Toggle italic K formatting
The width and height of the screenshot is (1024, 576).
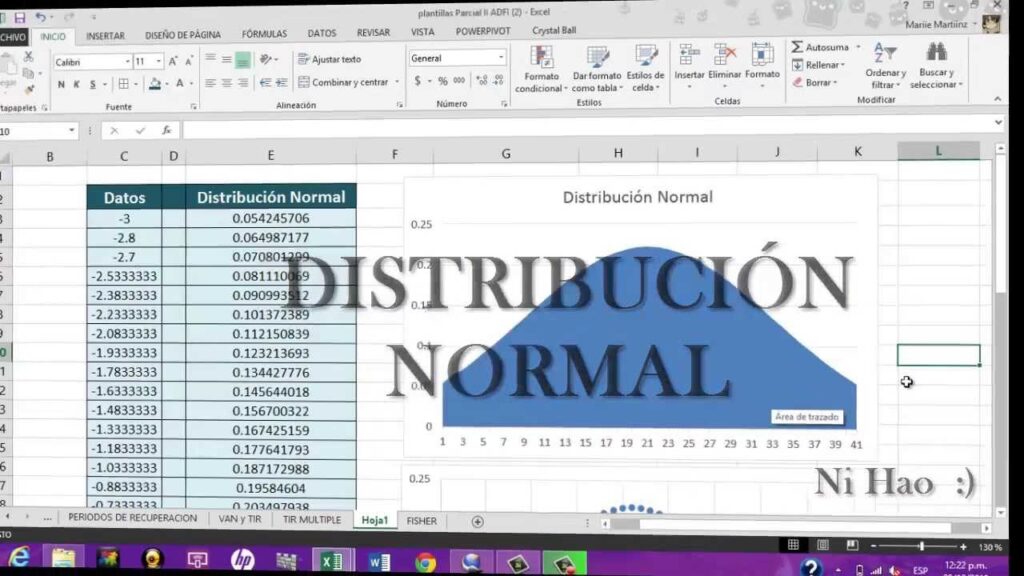tap(77, 84)
